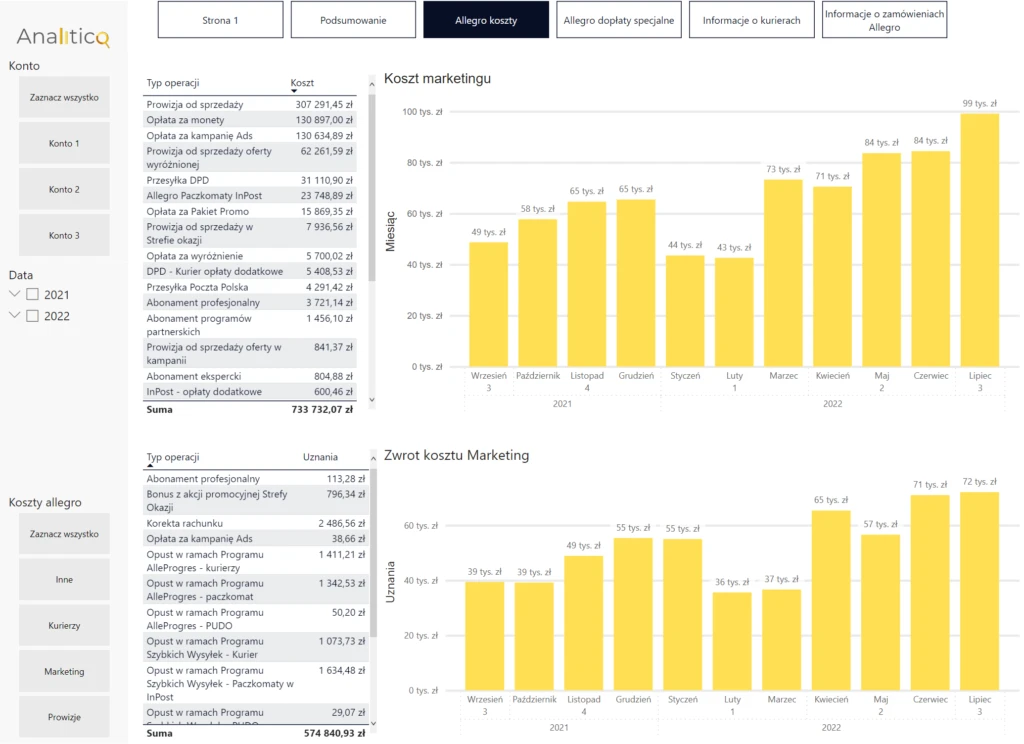Click the costs table vertical scrollbar

(x=372, y=187)
